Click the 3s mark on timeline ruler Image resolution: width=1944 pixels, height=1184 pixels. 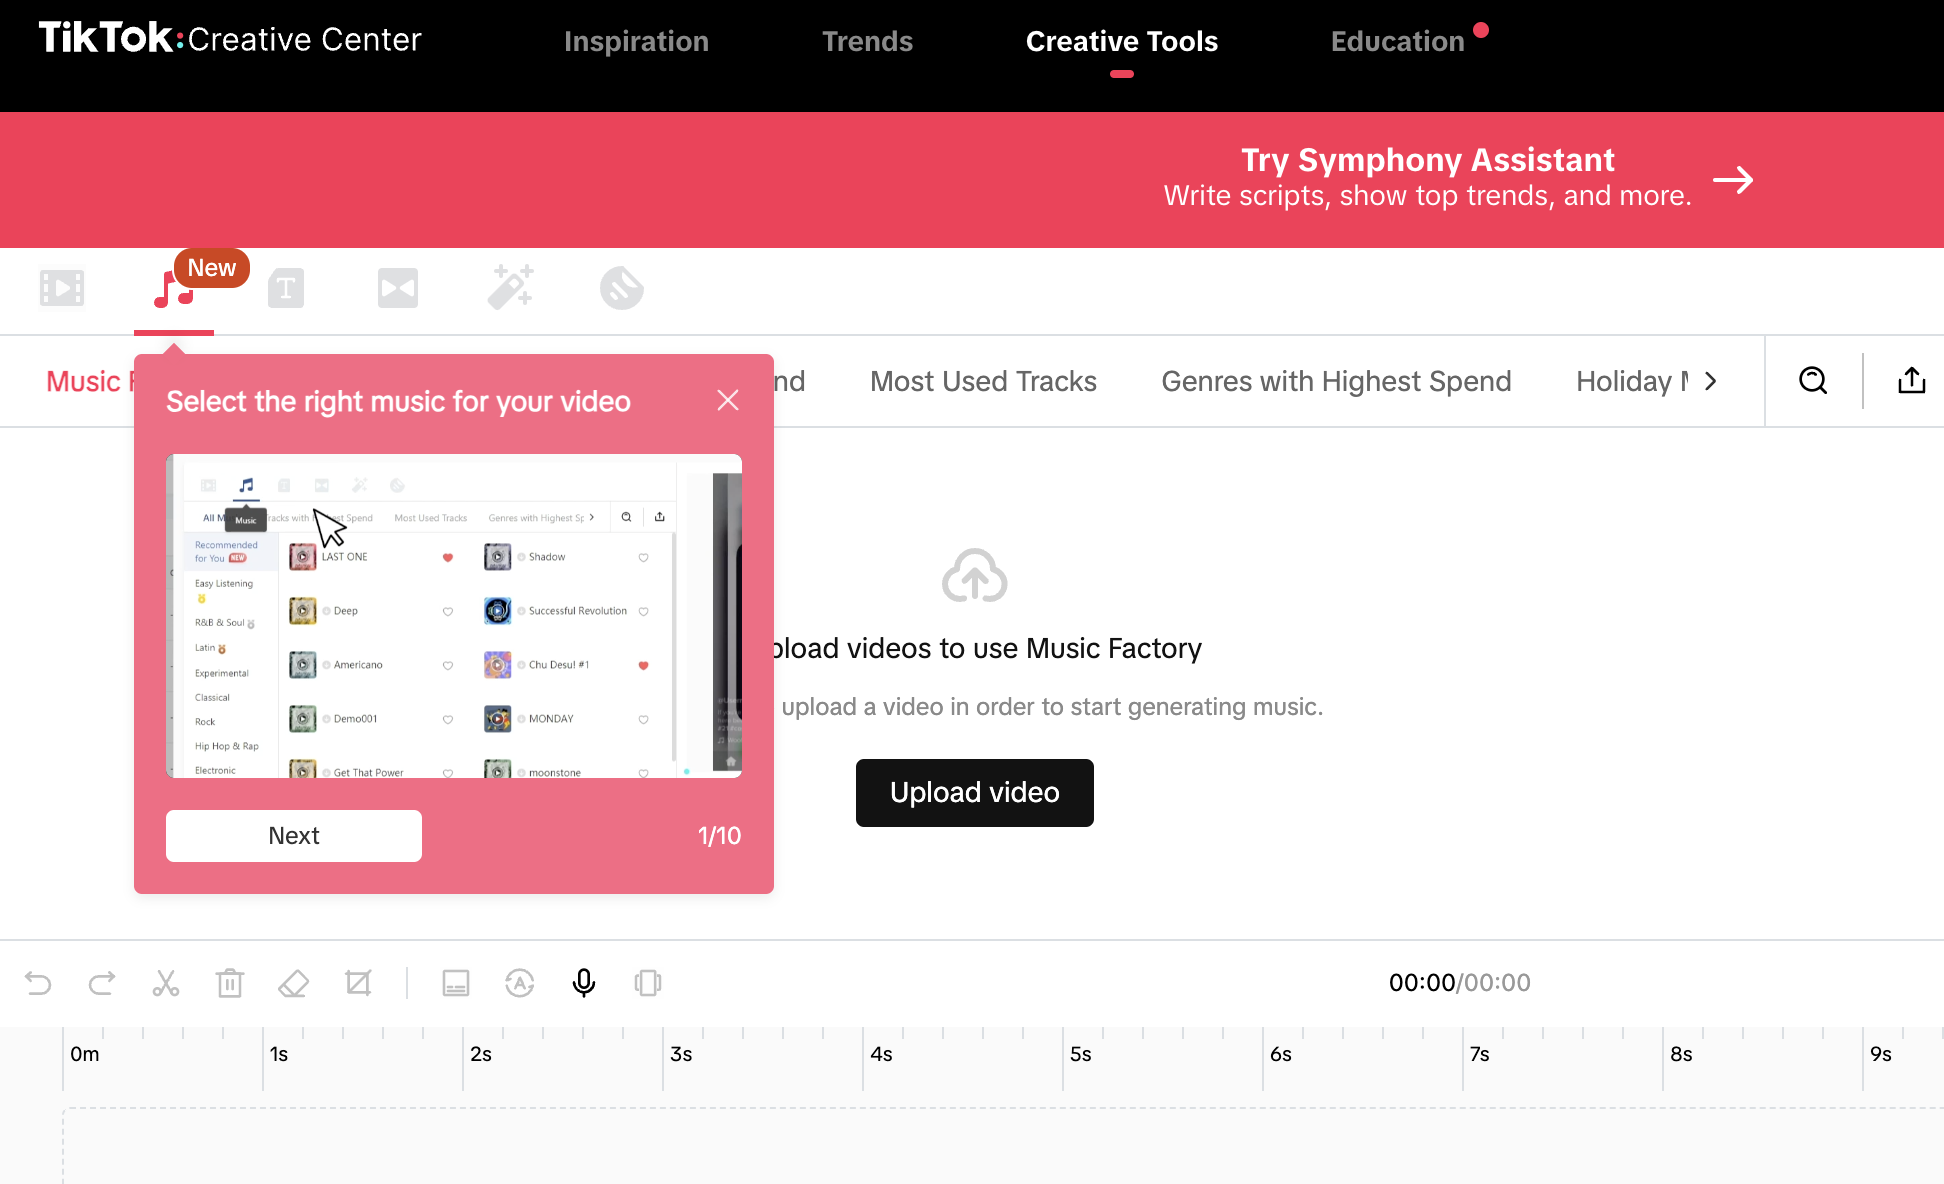pyautogui.click(x=681, y=1054)
